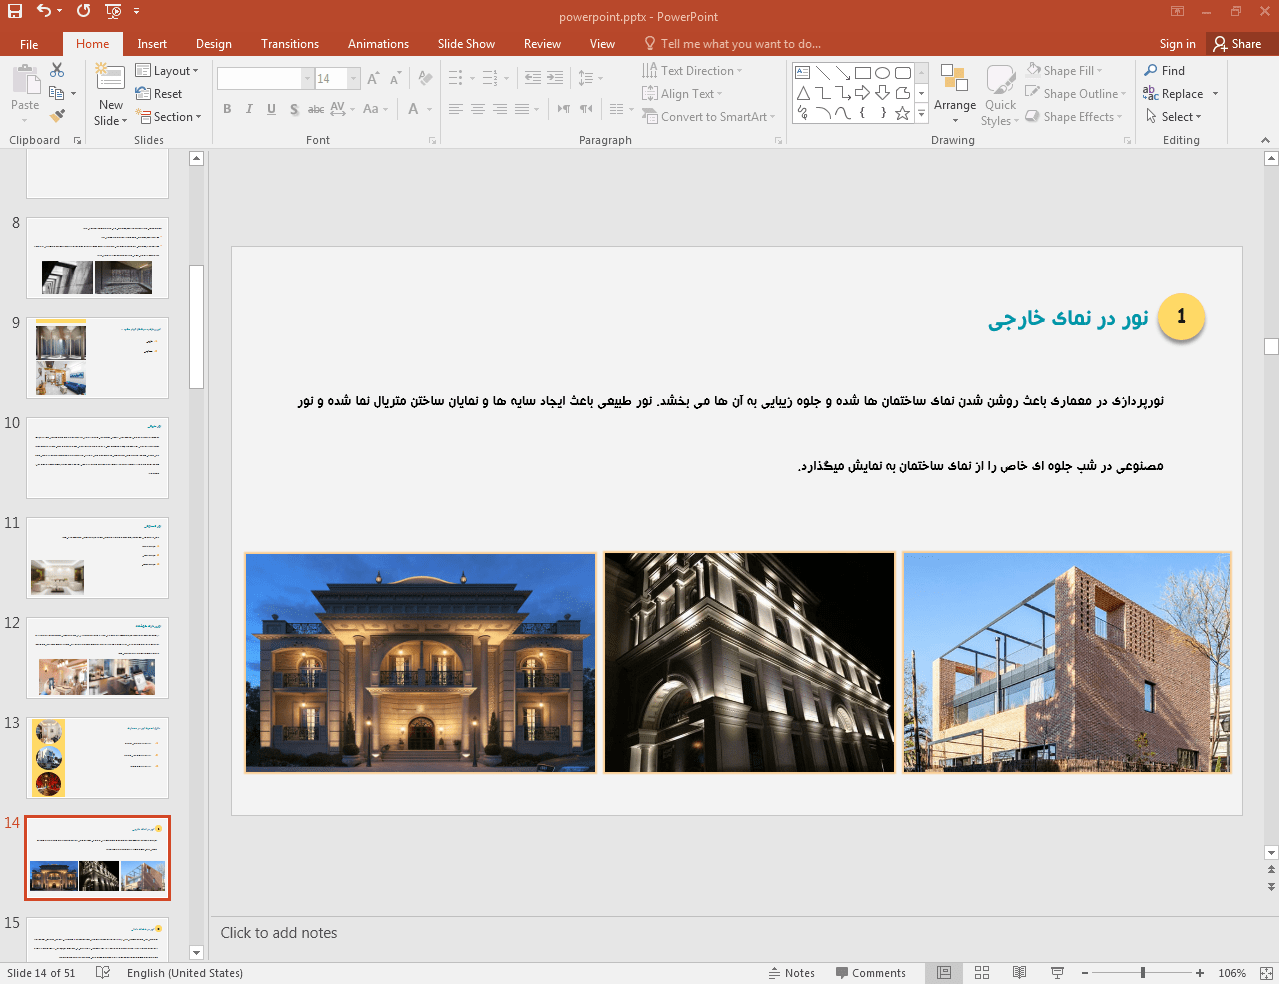Toggle italic formatting
Screen dimensions: 1279x984
[x=249, y=109]
